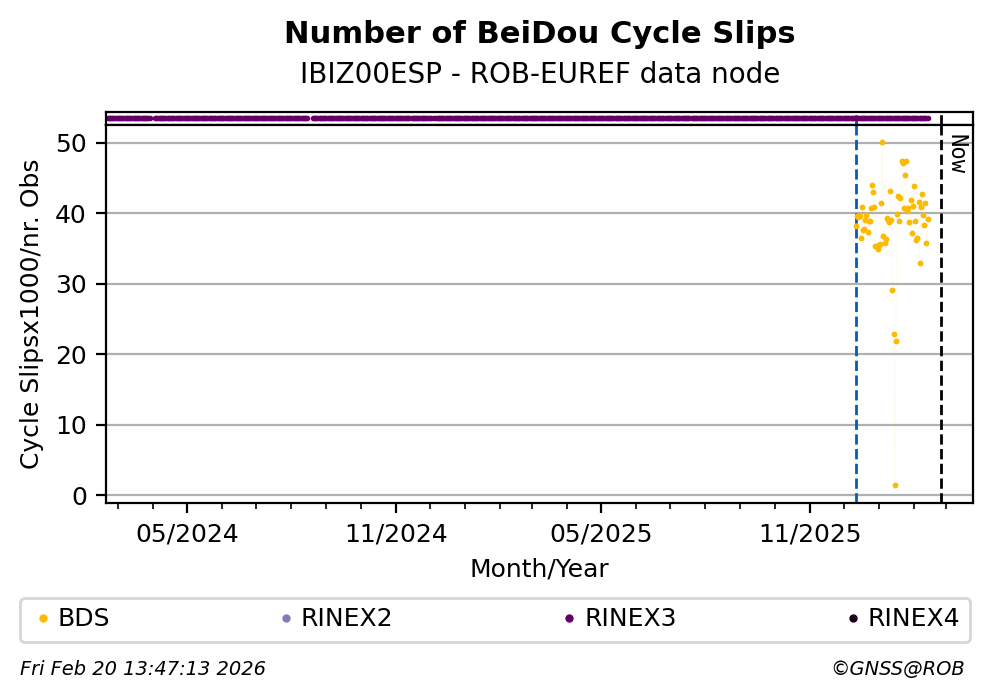The height and width of the screenshot is (699, 992).
Task: Click the IBIZ00ESP station subtitle
Action: point(539,74)
